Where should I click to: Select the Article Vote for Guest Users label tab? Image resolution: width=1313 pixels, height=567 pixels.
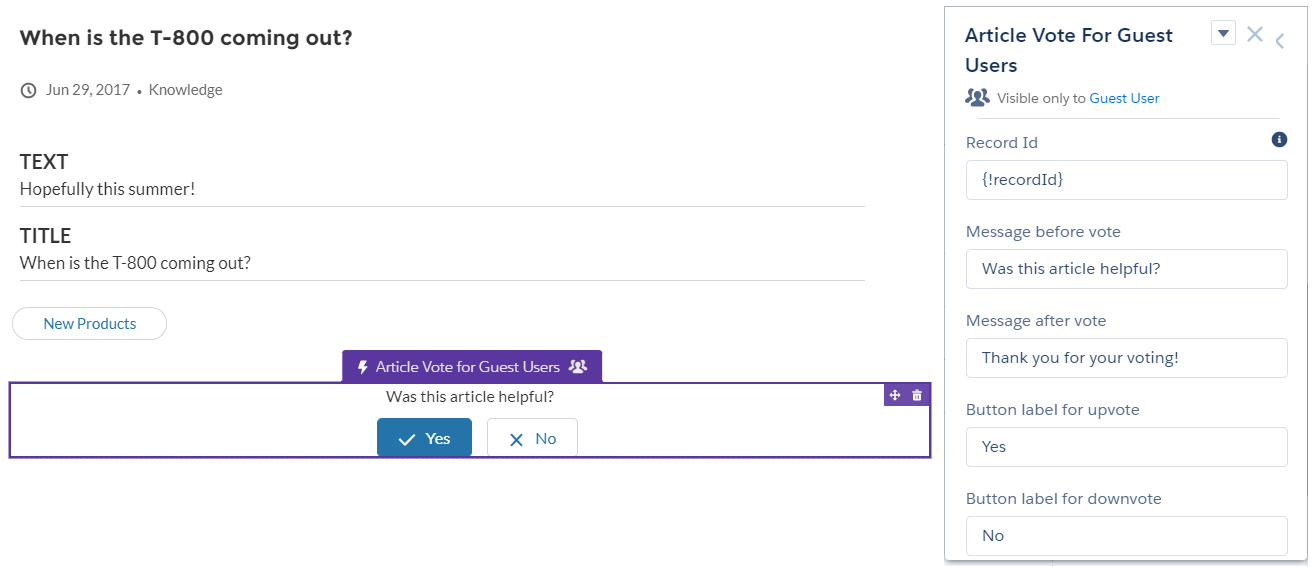tap(472, 366)
